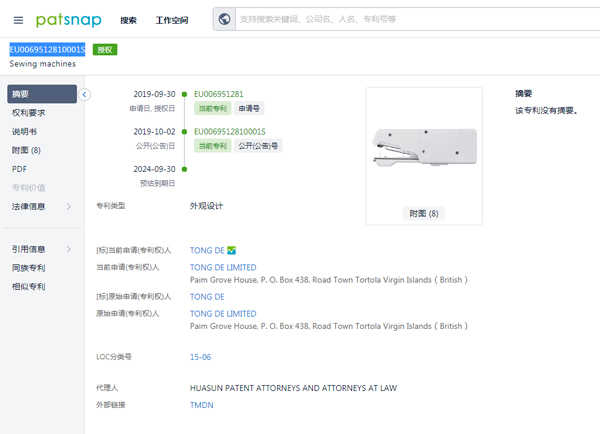
Task: Open the TONG DE standardized original assignee link
Action: [207, 297]
